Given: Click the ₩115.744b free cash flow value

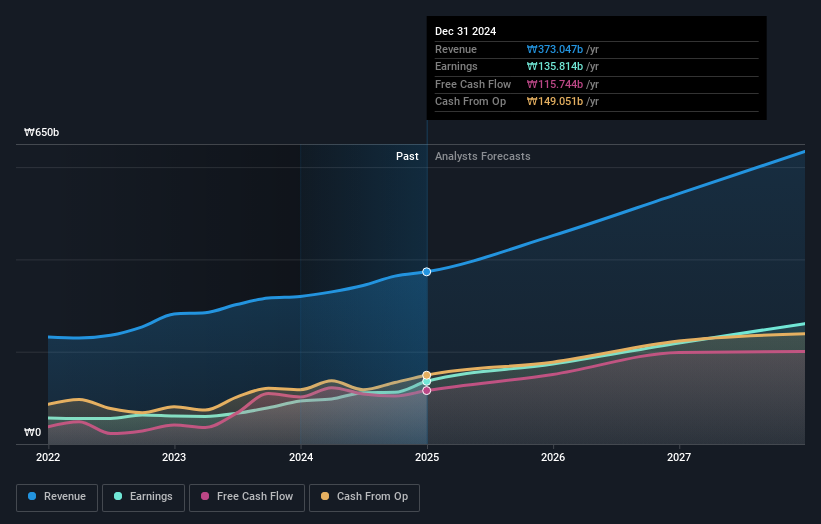Looking at the screenshot, I should click(x=555, y=84).
